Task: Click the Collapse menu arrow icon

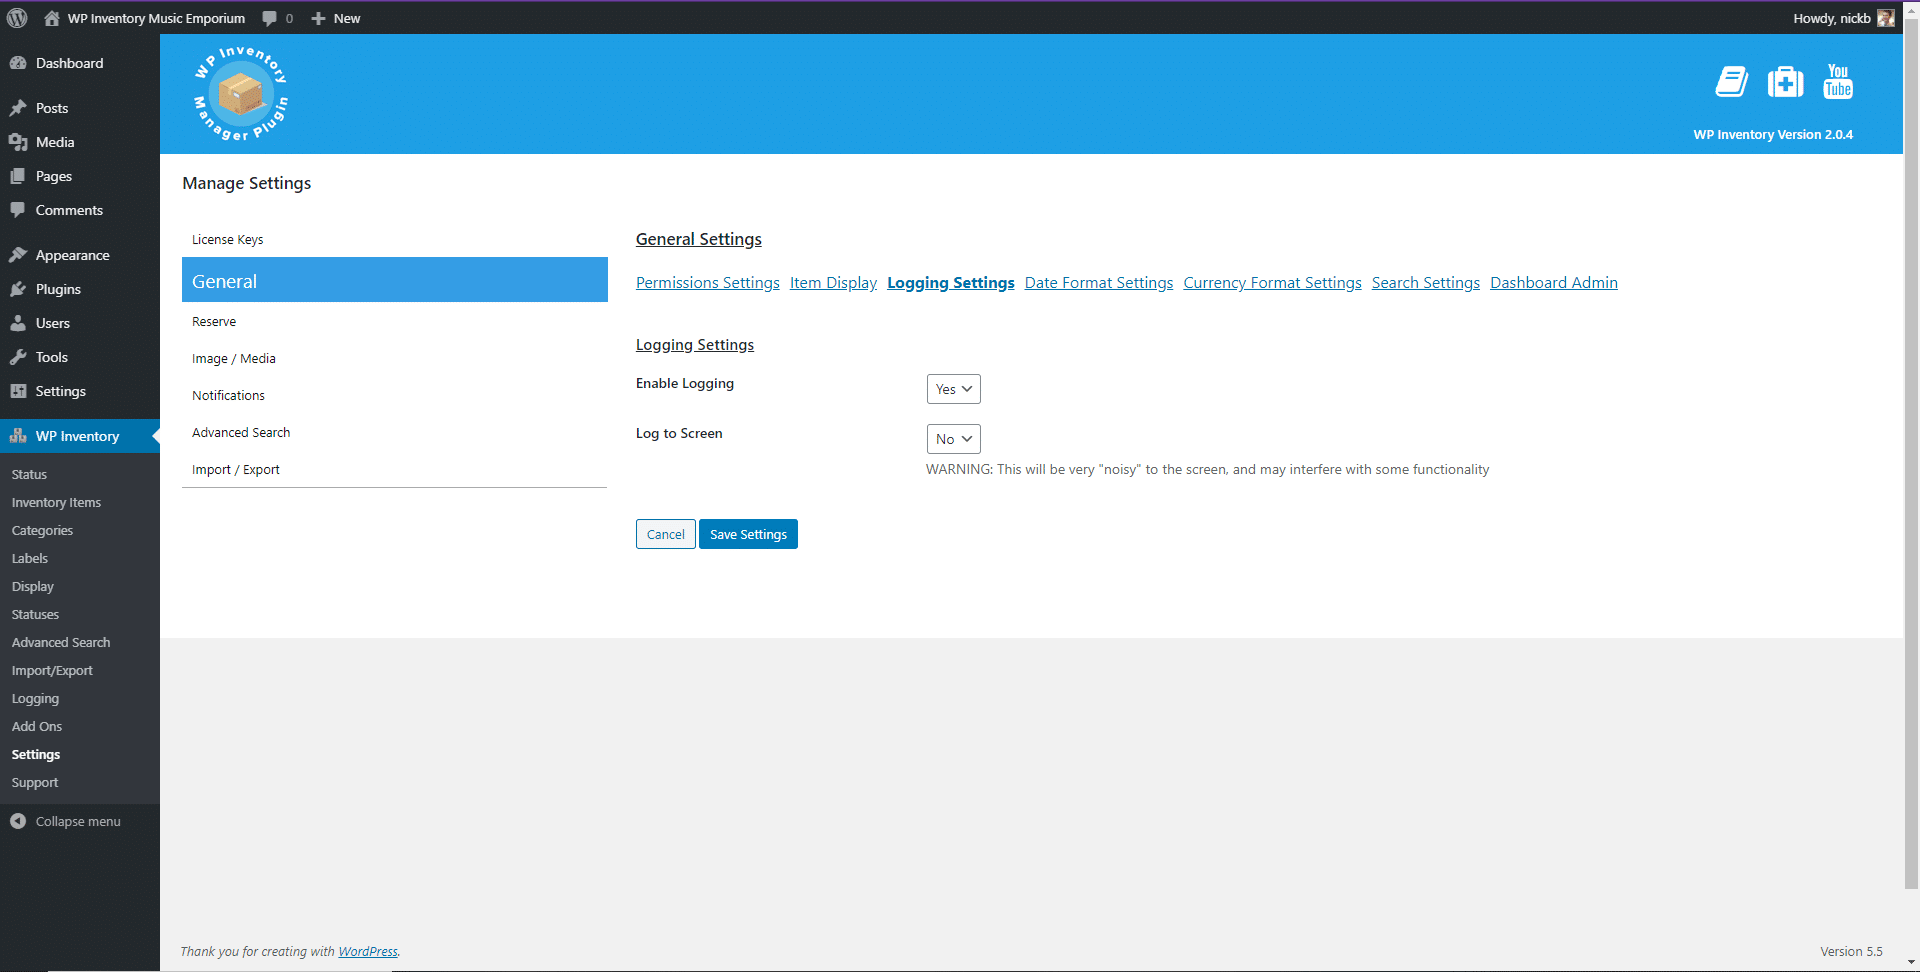Action: 18,821
